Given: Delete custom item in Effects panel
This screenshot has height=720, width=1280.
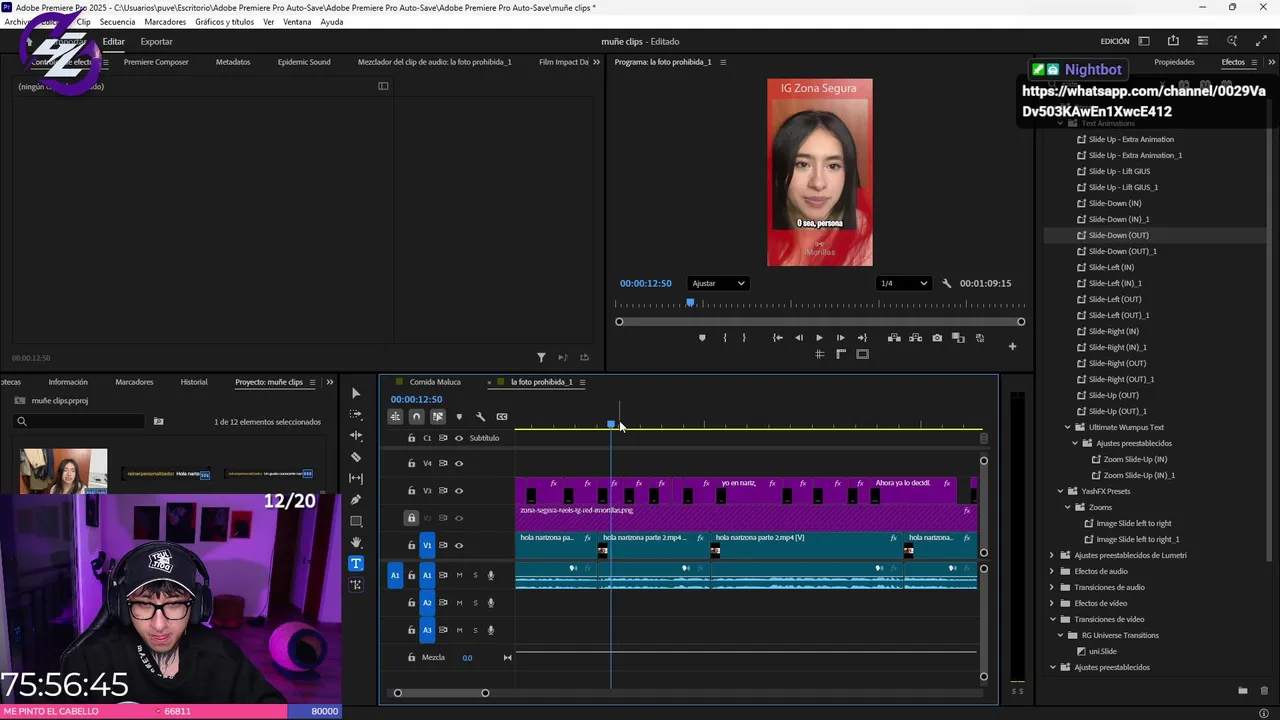Looking at the screenshot, I should pos(1265,691).
